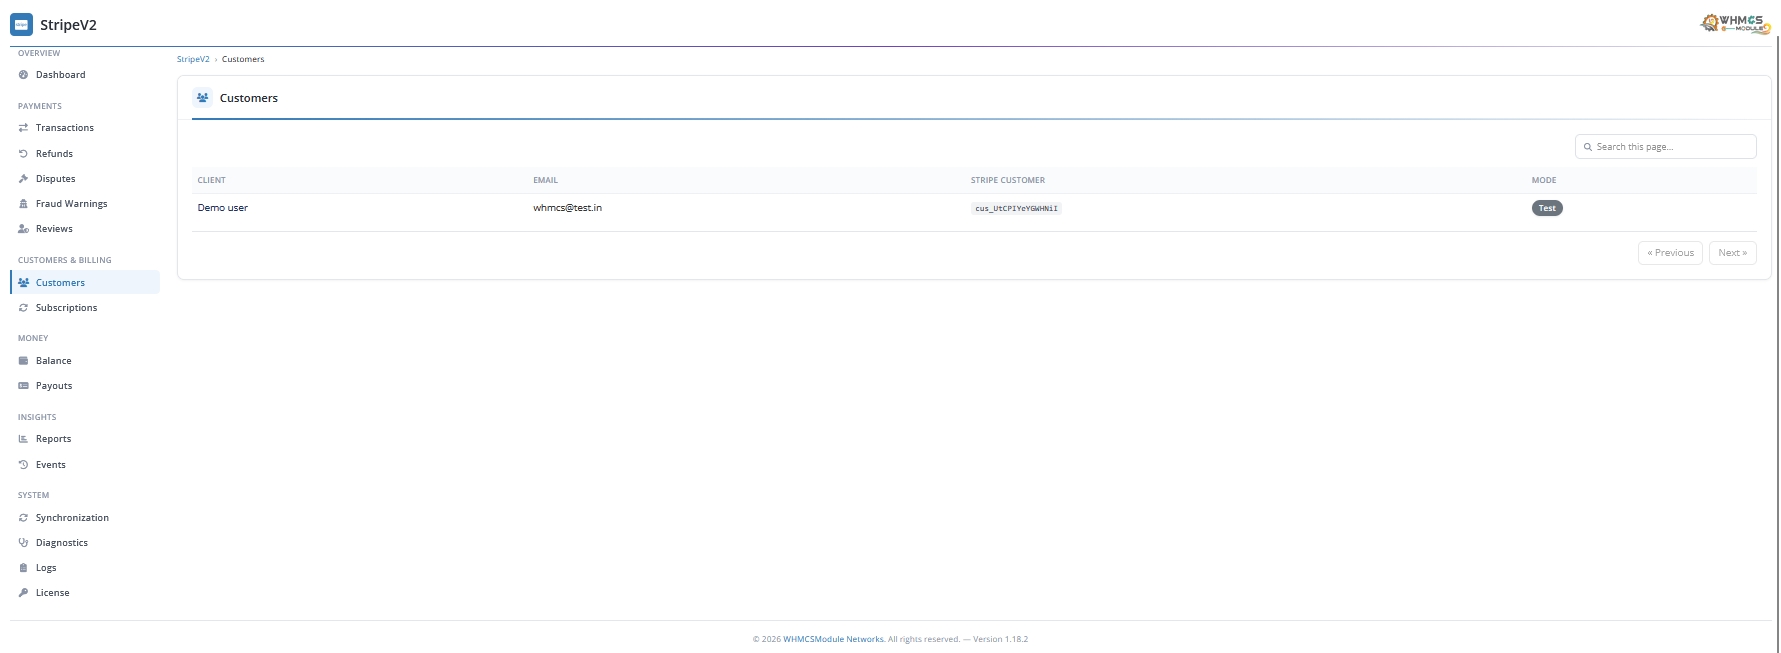The image size is (1781, 653).
Task: Click the Customers breadcrumb text
Action: point(243,59)
